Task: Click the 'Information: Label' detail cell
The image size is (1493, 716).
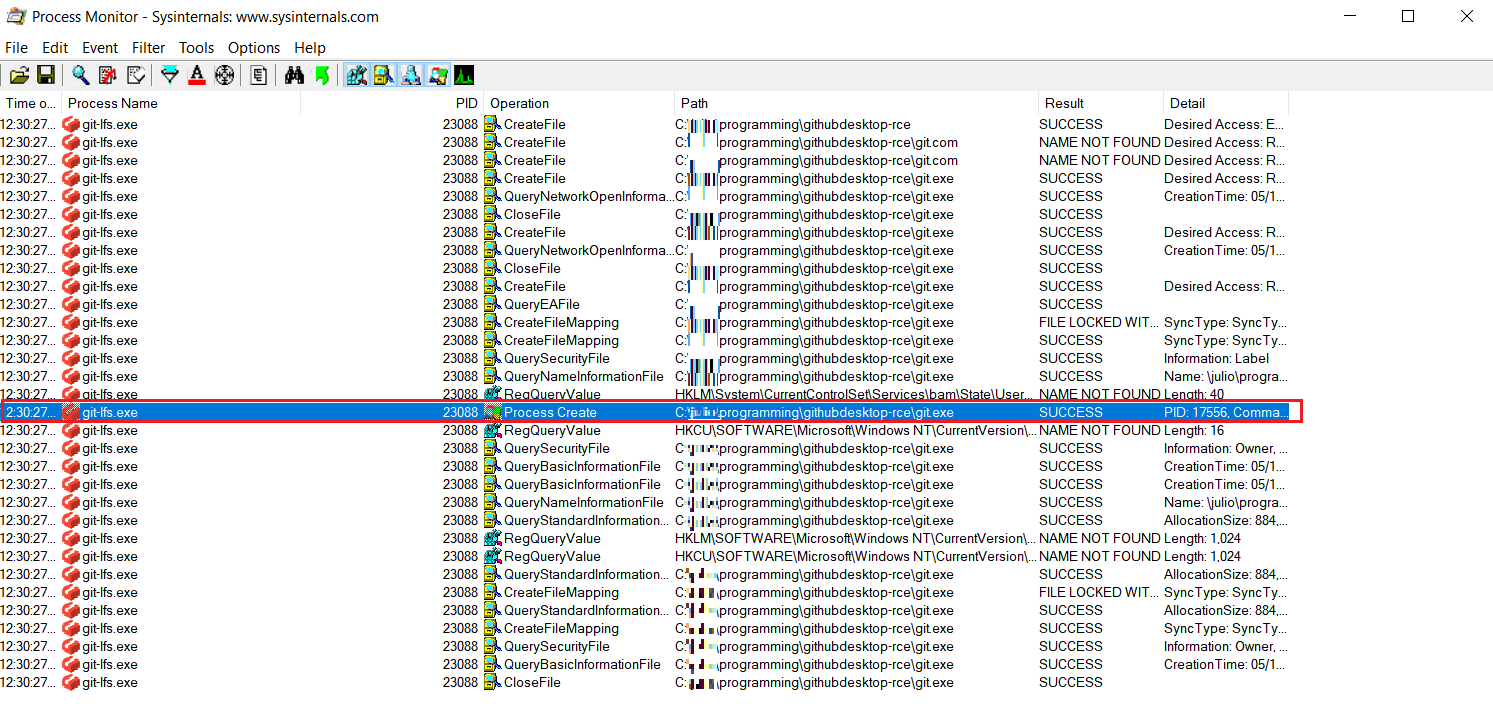Action: [x=1216, y=358]
